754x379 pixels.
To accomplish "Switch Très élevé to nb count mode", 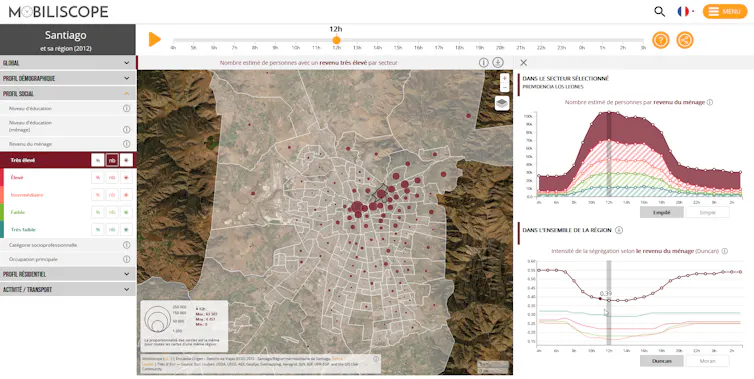I will 112,160.
